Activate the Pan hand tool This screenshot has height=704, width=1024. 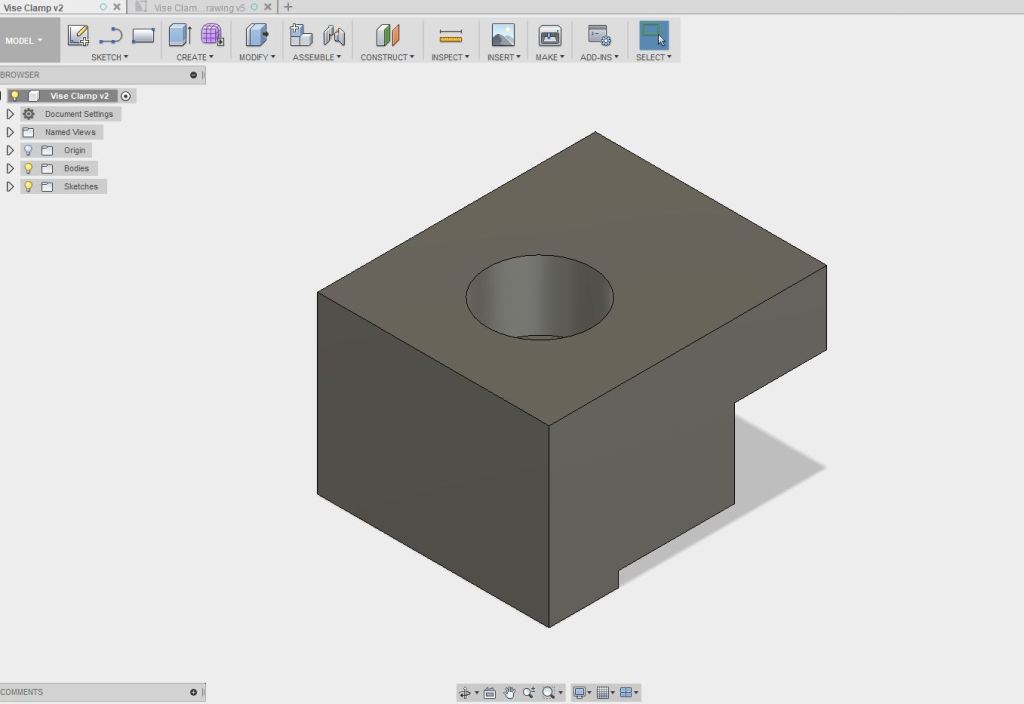click(509, 692)
